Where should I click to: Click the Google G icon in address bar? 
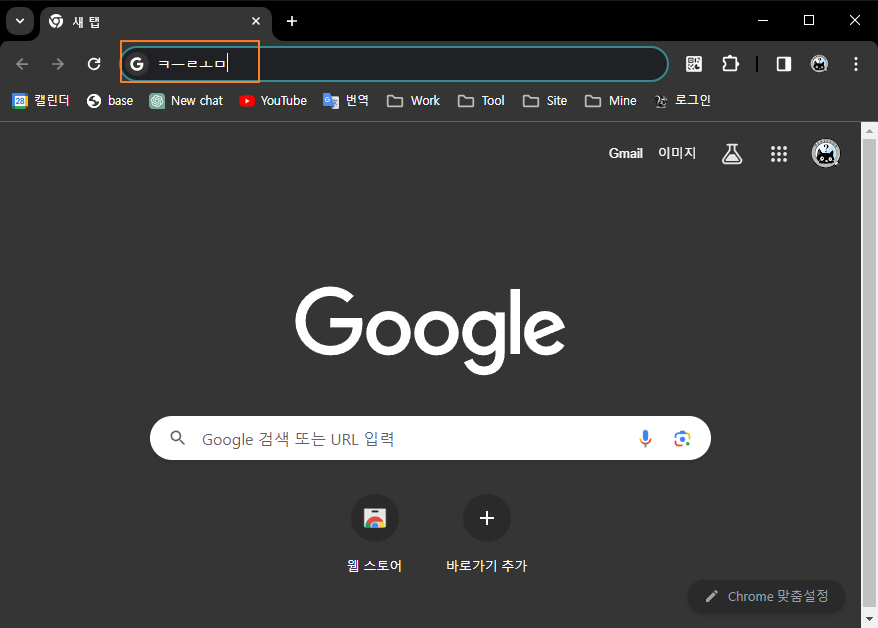tap(137, 64)
